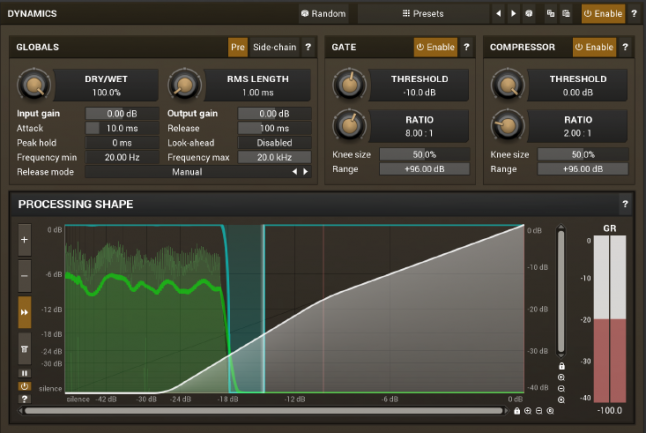This screenshot has width=646, height=433.
Task: Click the paste settings icon
Action: [x=566, y=14]
